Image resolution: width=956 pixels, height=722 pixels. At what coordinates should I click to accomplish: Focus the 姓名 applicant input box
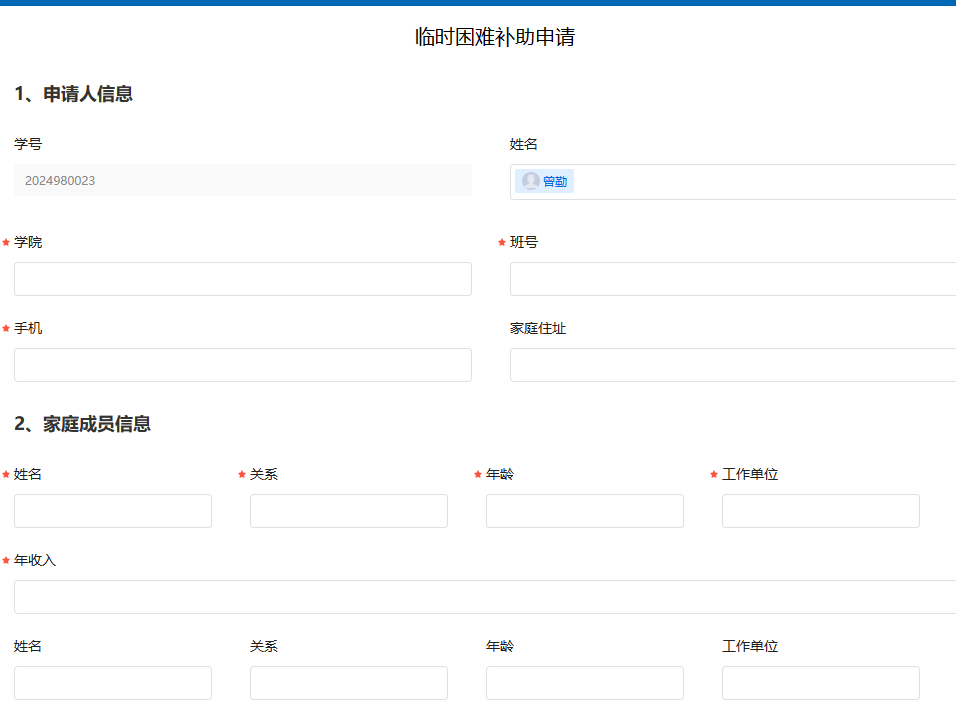pos(733,182)
